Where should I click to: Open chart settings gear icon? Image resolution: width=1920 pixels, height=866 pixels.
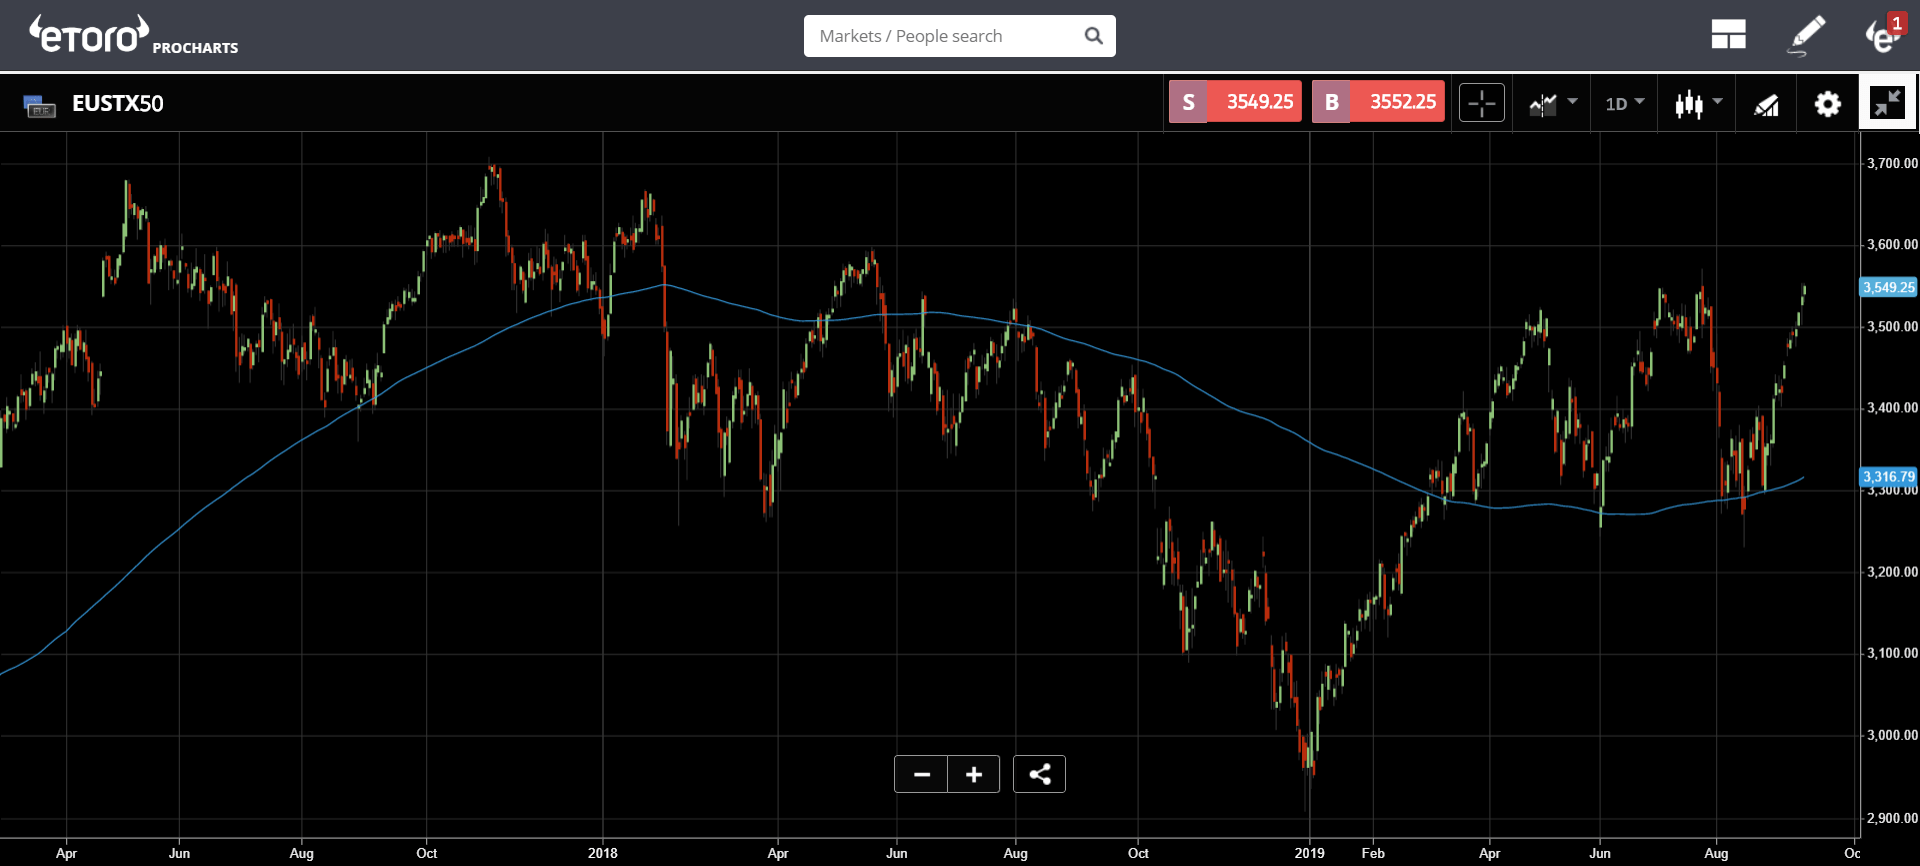(1828, 103)
